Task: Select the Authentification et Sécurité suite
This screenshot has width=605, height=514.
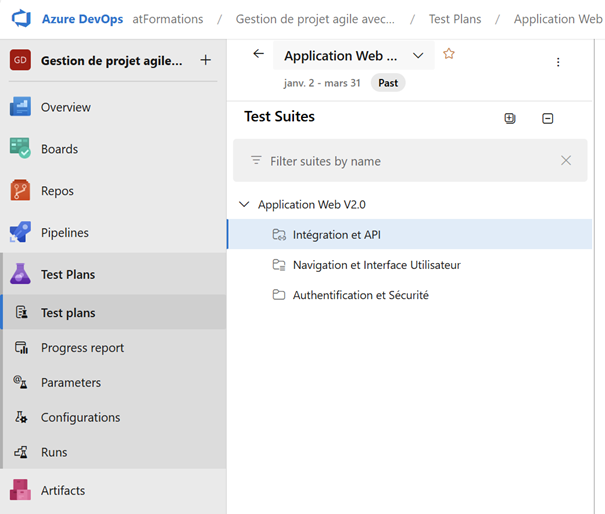Action: pyautogui.click(x=360, y=295)
